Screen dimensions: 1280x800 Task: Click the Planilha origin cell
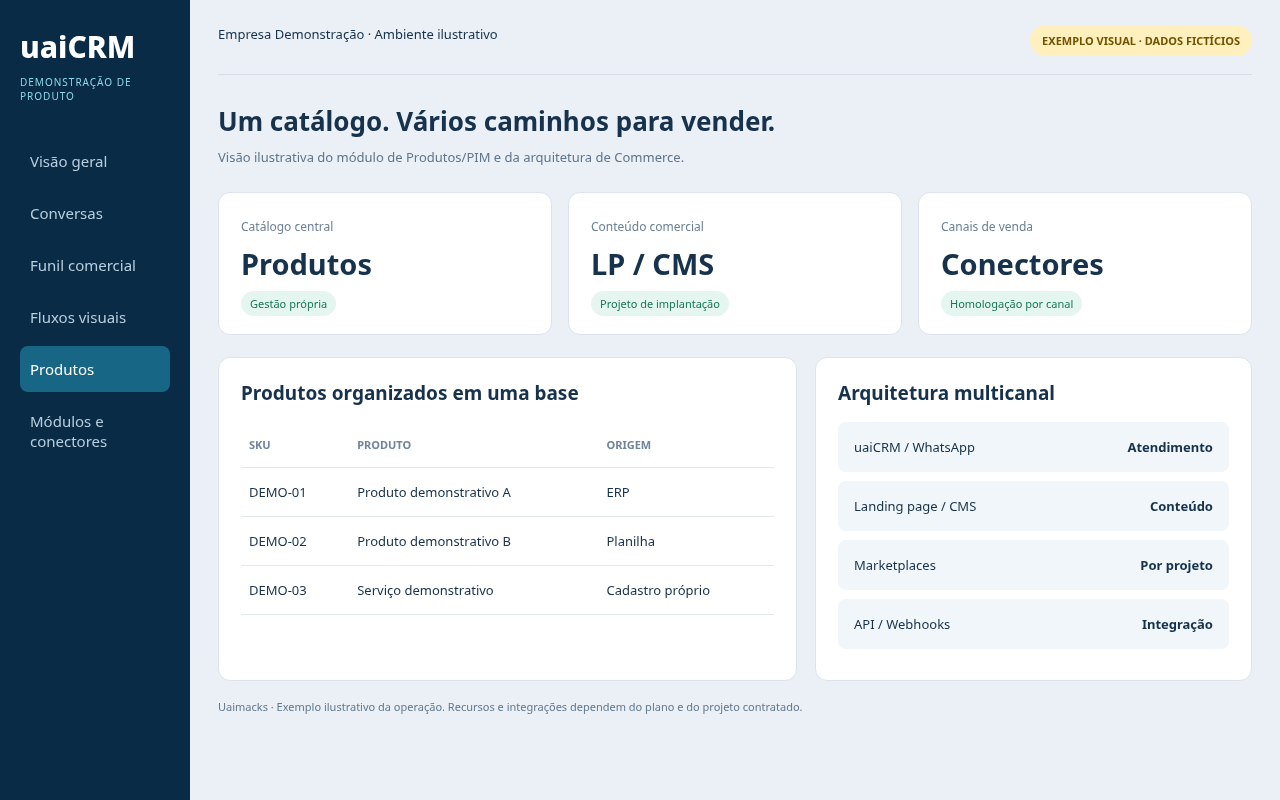[x=631, y=541]
